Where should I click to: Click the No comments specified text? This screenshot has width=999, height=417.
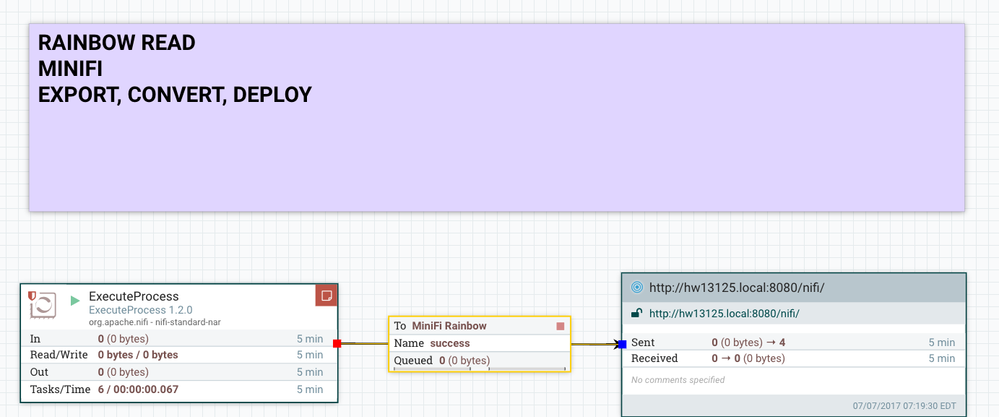tap(678, 380)
